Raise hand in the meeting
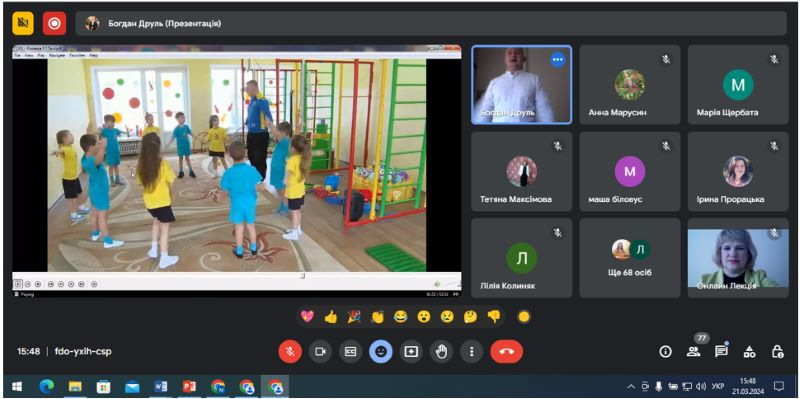800x399 pixels. [441, 352]
